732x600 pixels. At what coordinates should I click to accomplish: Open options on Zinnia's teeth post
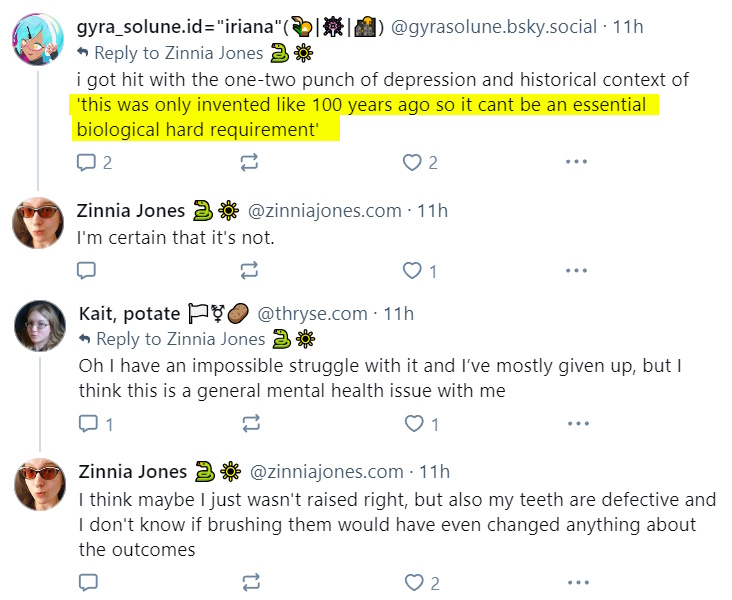coord(578,582)
